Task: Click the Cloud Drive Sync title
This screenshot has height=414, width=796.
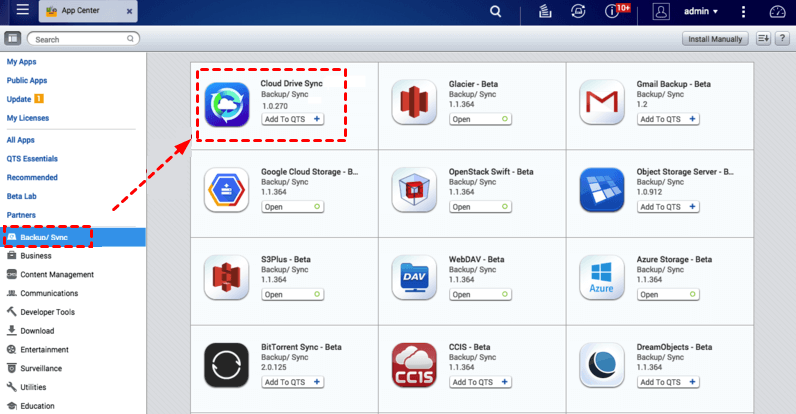Action: 291,83
